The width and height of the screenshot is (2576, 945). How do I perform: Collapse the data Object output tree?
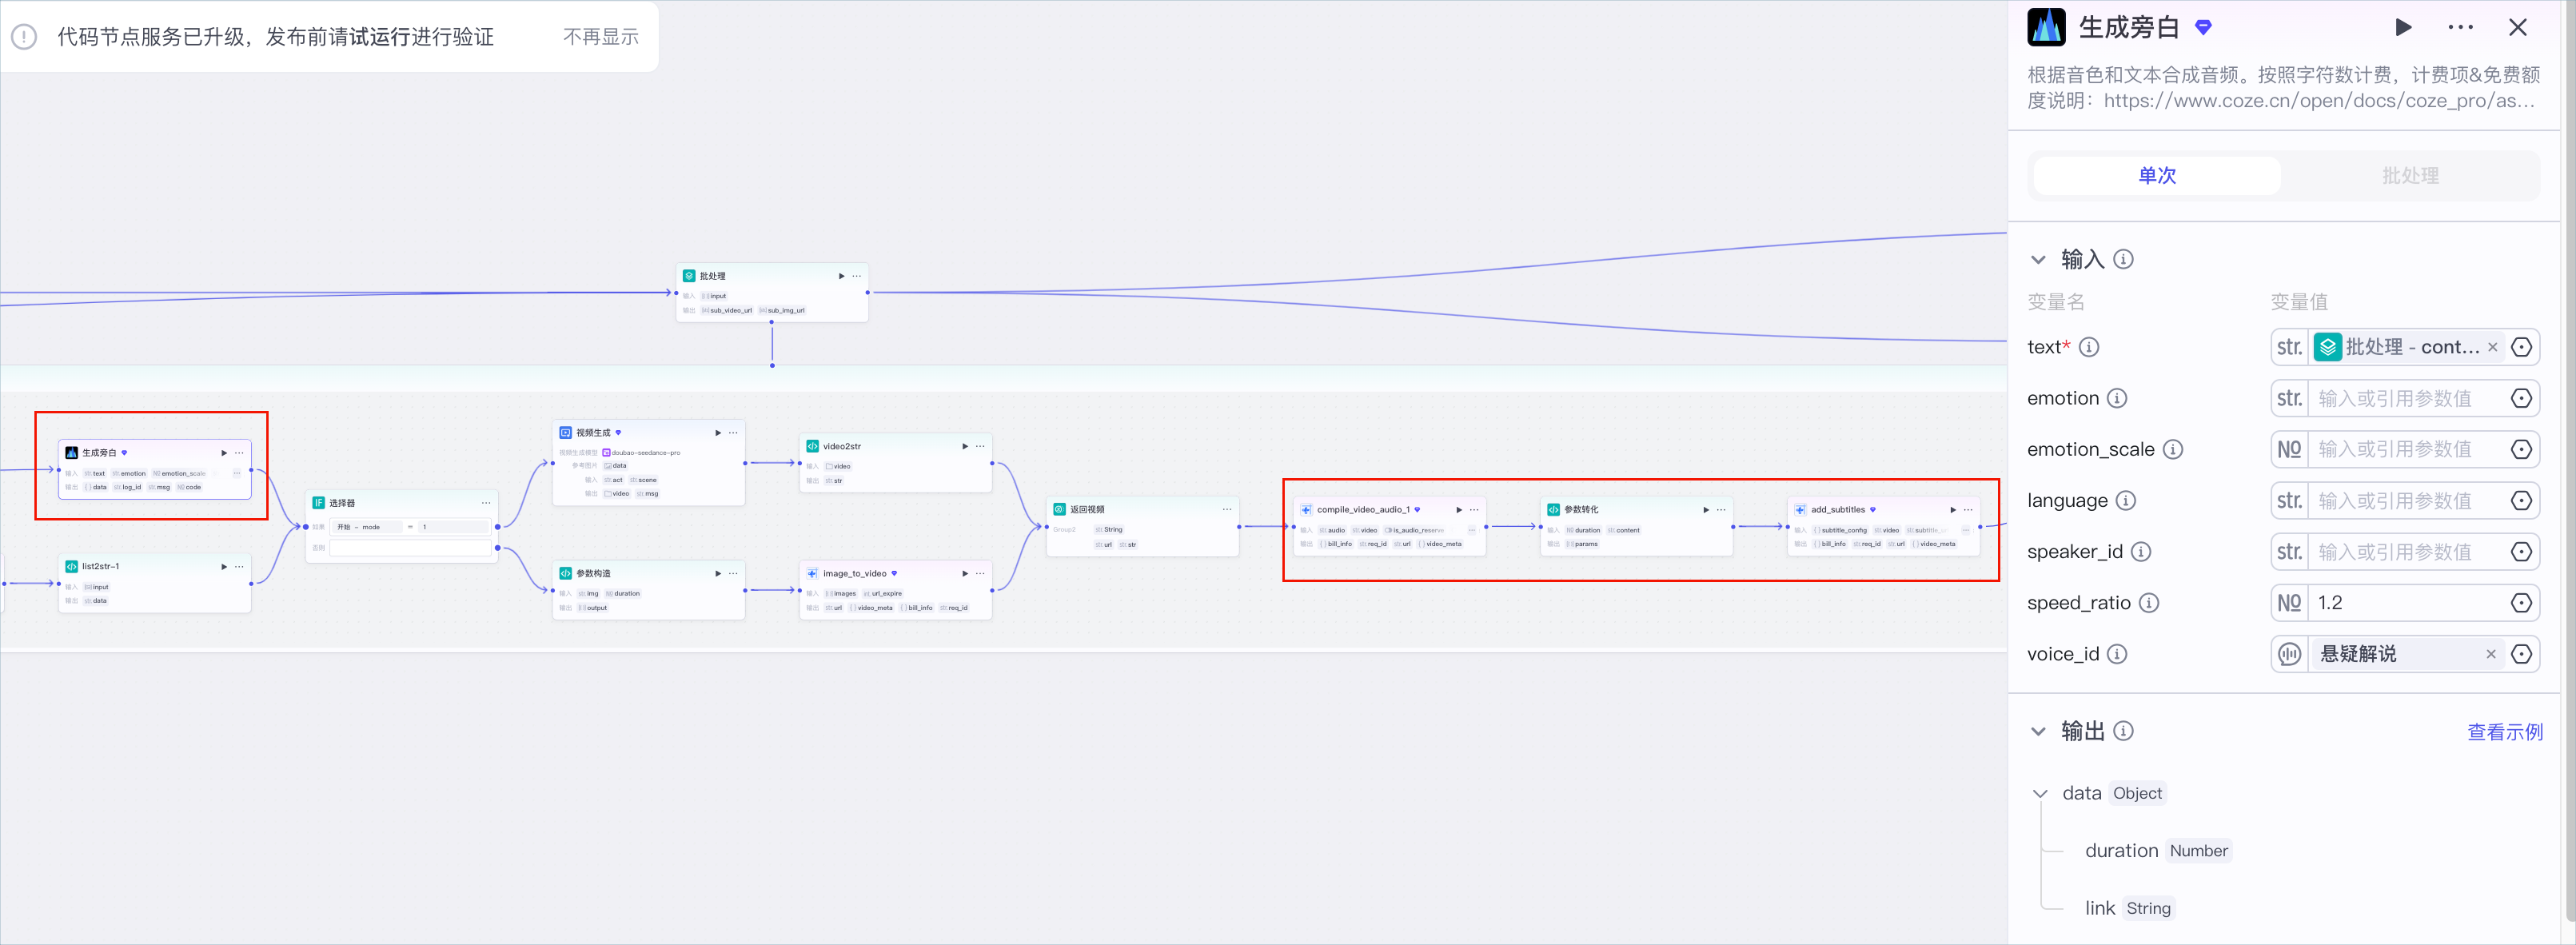[x=2040, y=794]
